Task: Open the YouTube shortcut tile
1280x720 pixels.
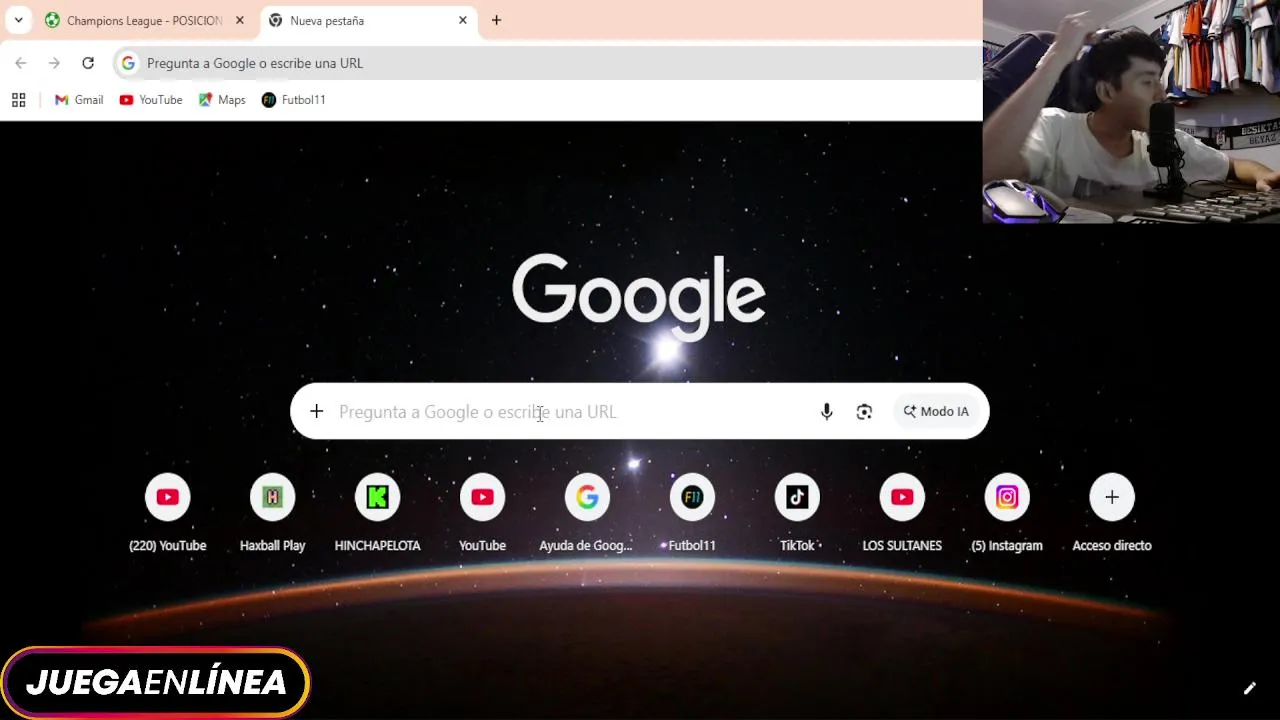Action: [x=483, y=513]
